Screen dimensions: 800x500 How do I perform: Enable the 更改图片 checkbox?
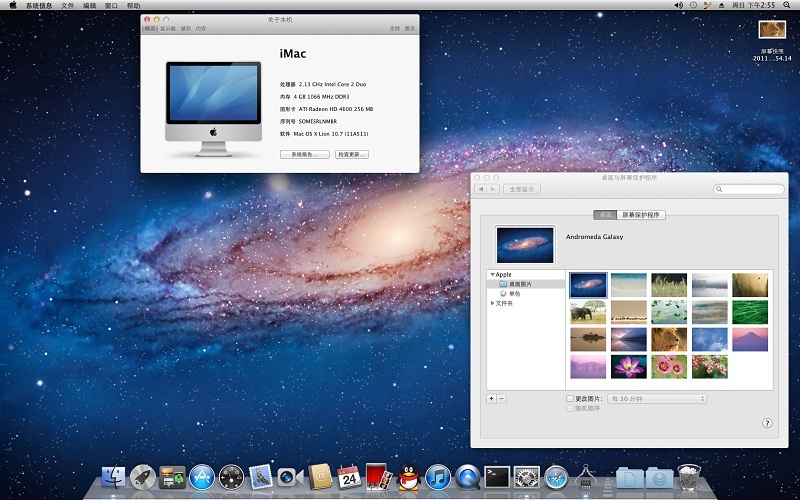pos(570,398)
